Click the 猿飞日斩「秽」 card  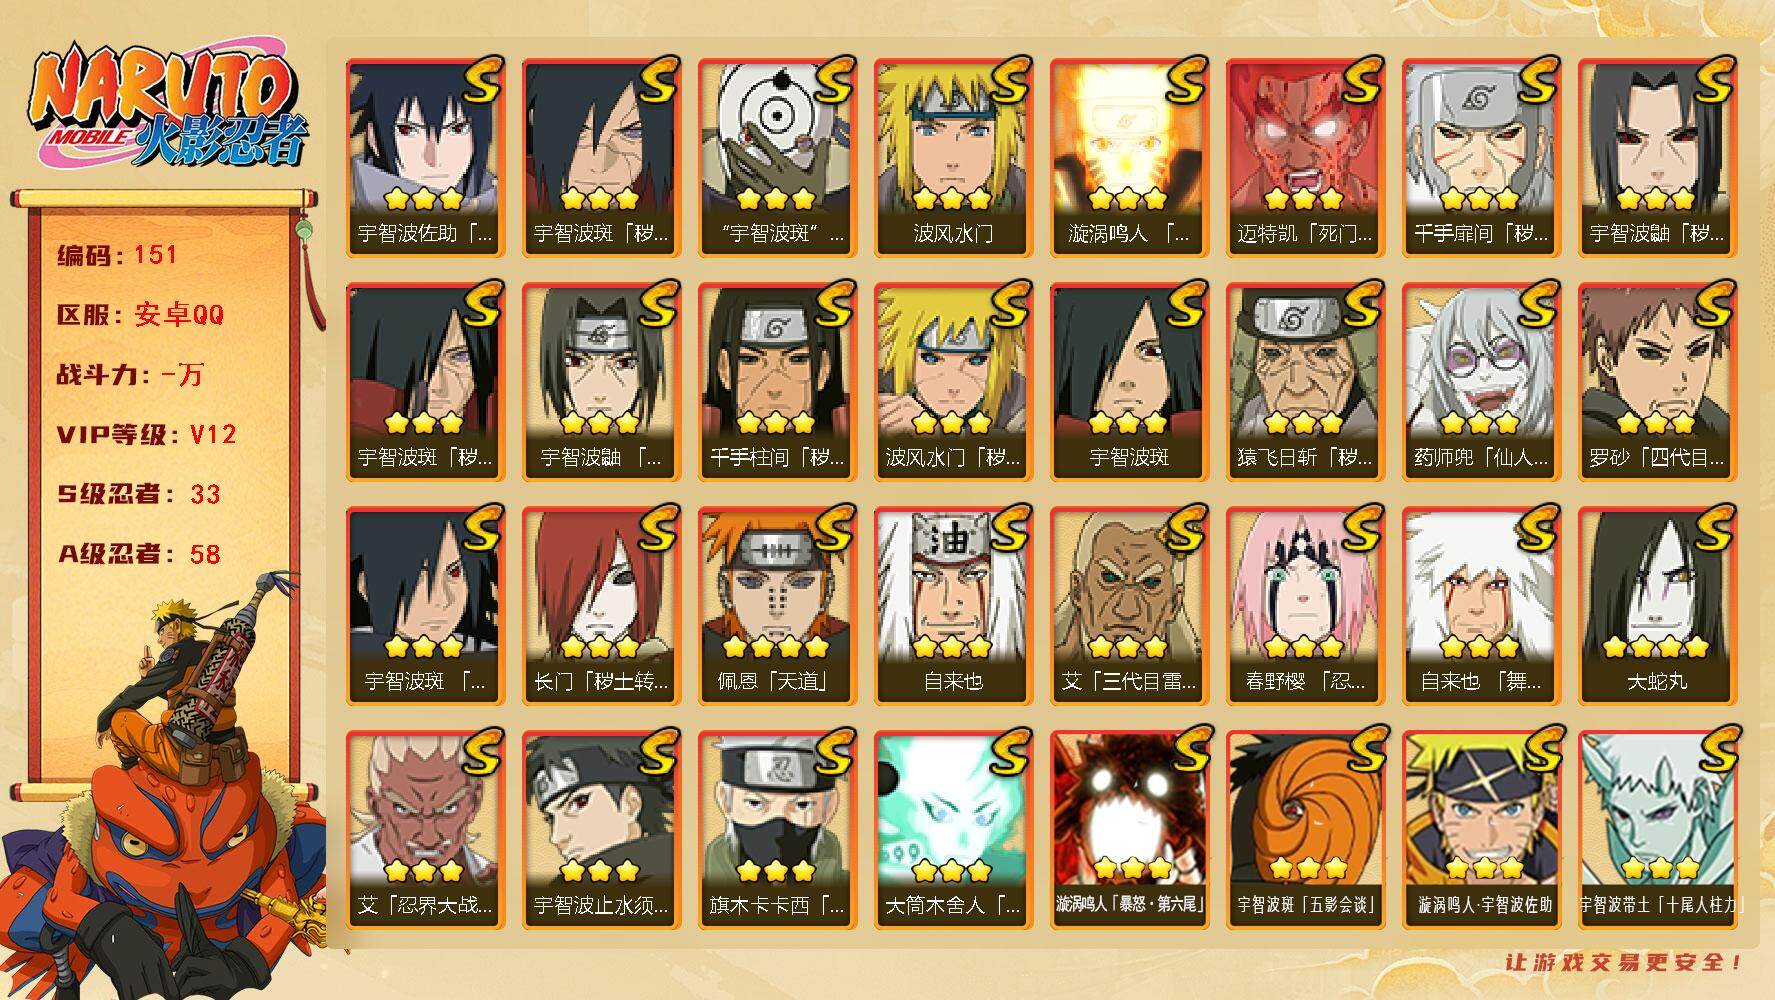click(1305, 382)
